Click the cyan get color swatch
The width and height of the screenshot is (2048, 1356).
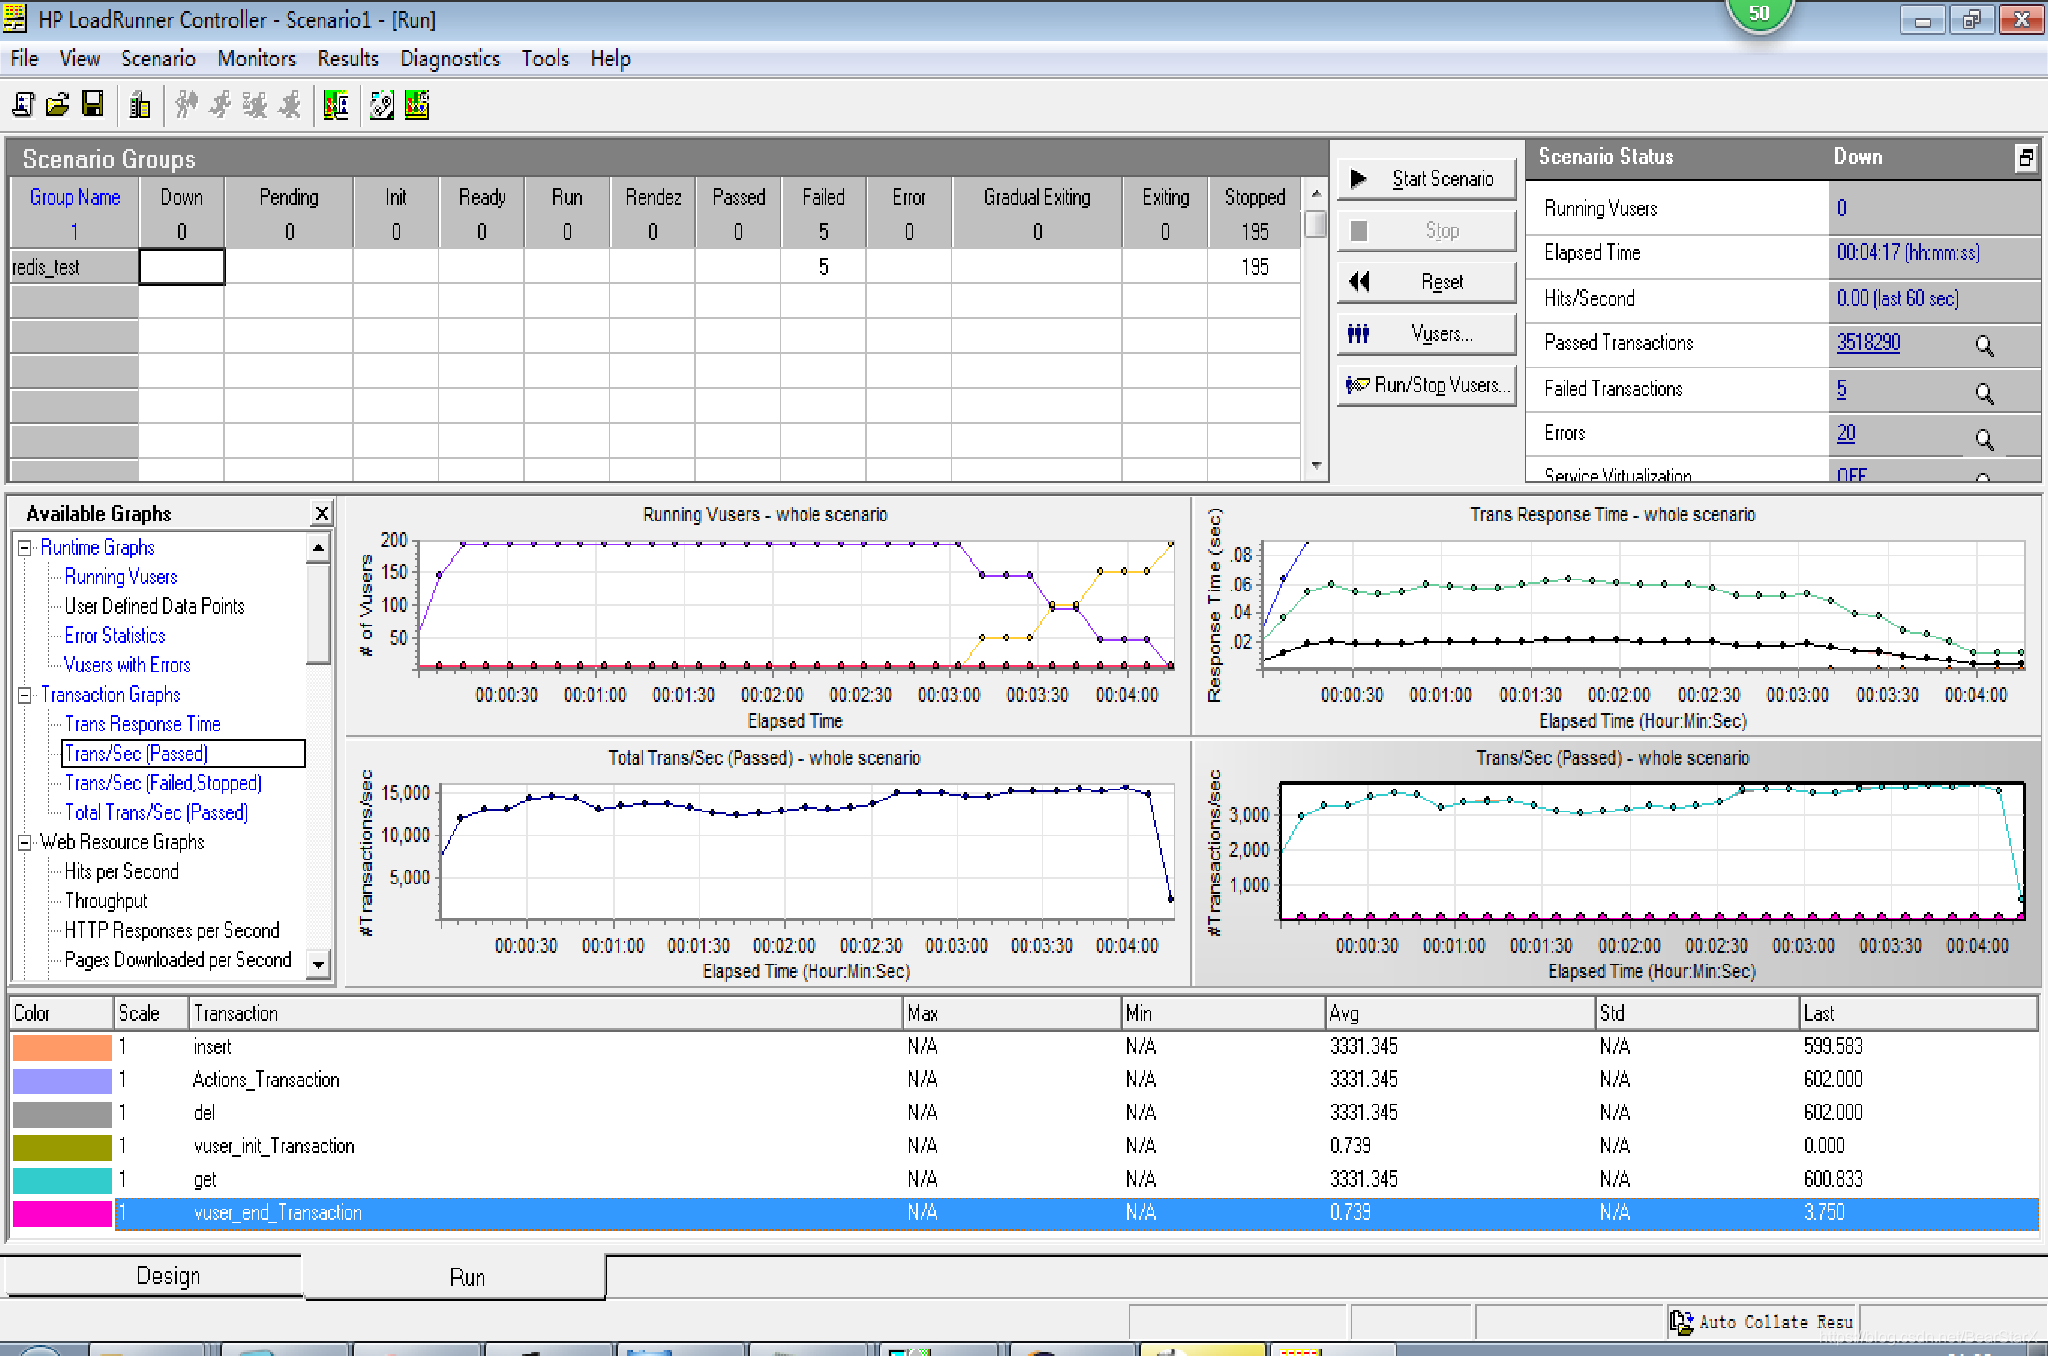[62, 1180]
